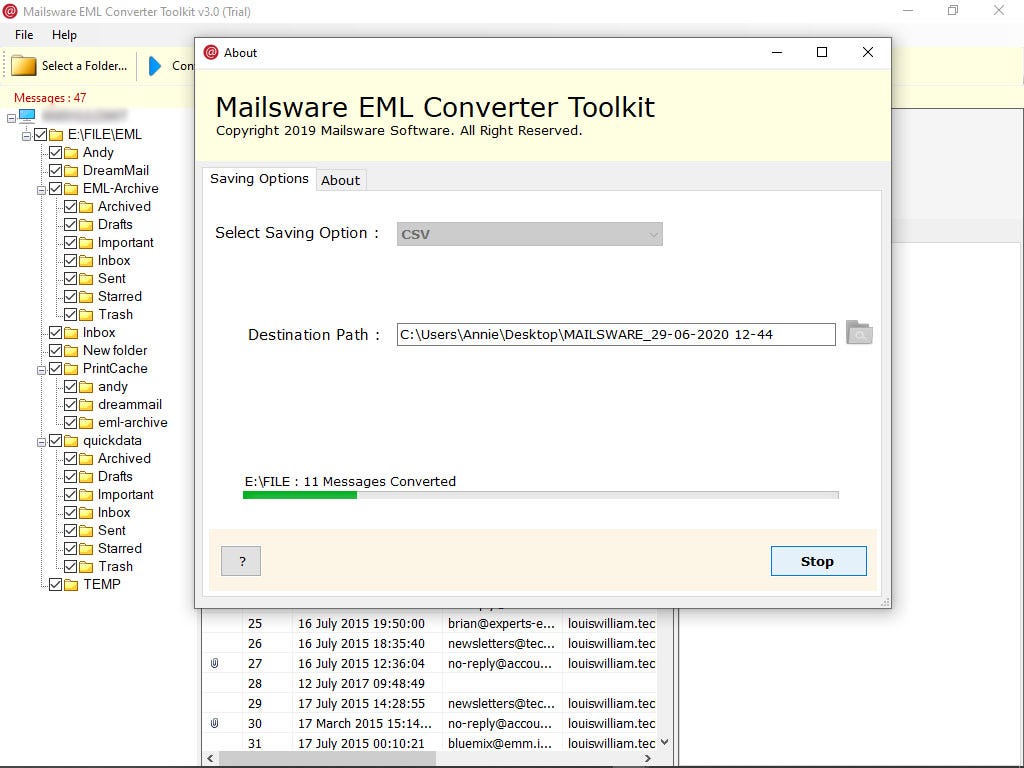The image size is (1024, 768).
Task: Click the blue Convert arrow icon
Action: click(x=151, y=66)
